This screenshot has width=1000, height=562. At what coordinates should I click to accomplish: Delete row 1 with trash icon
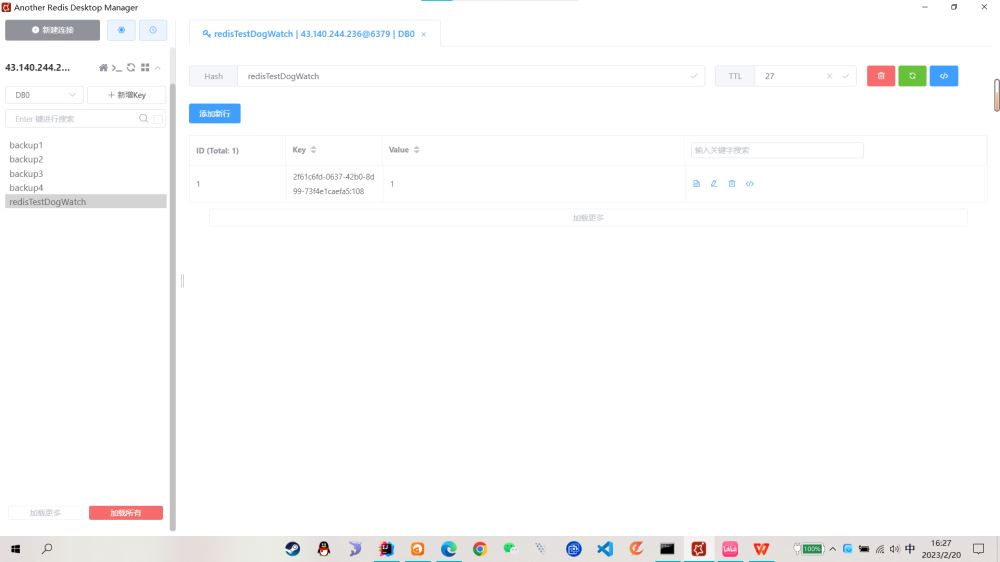point(732,184)
